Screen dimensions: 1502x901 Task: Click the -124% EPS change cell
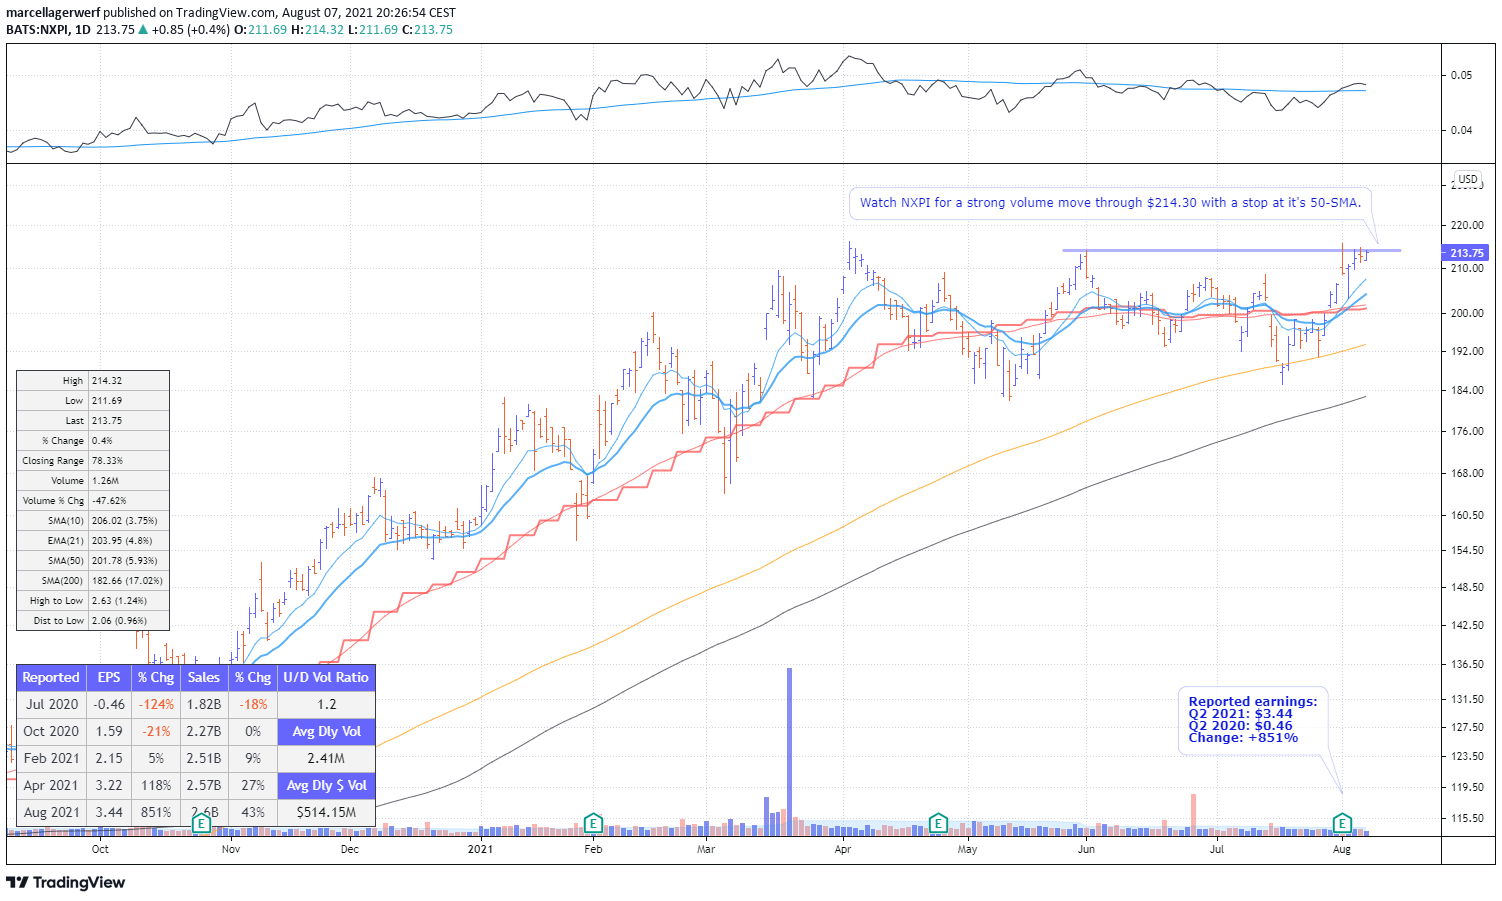pos(156,705)
